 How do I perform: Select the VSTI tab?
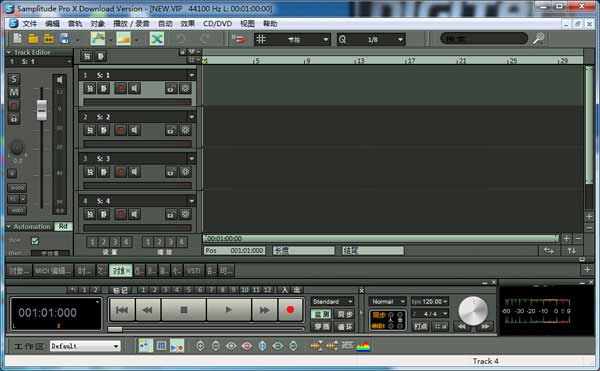193,271
